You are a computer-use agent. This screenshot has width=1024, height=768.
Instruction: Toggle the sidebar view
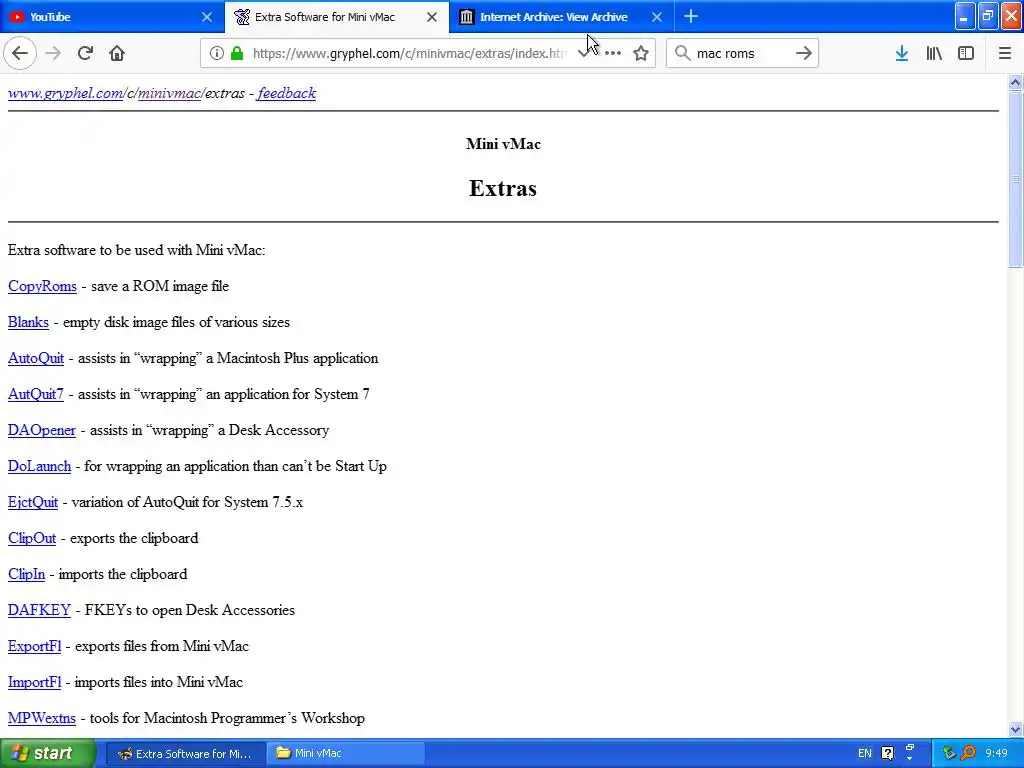coord(966,54)
